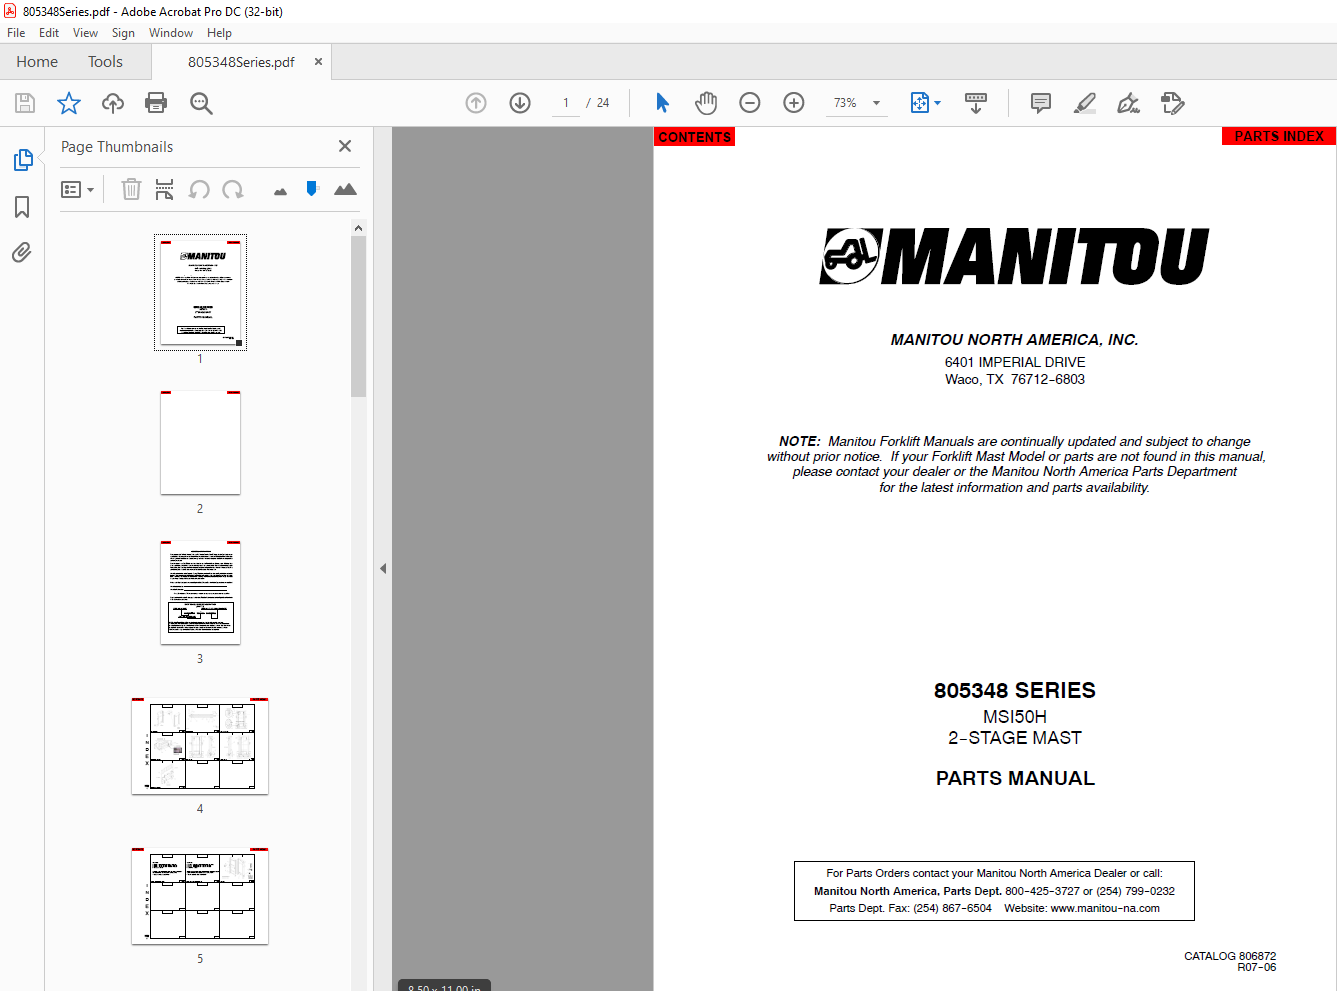Go to next page arrow
This screenshot has width=1337, height=991.
click(520, 103)
